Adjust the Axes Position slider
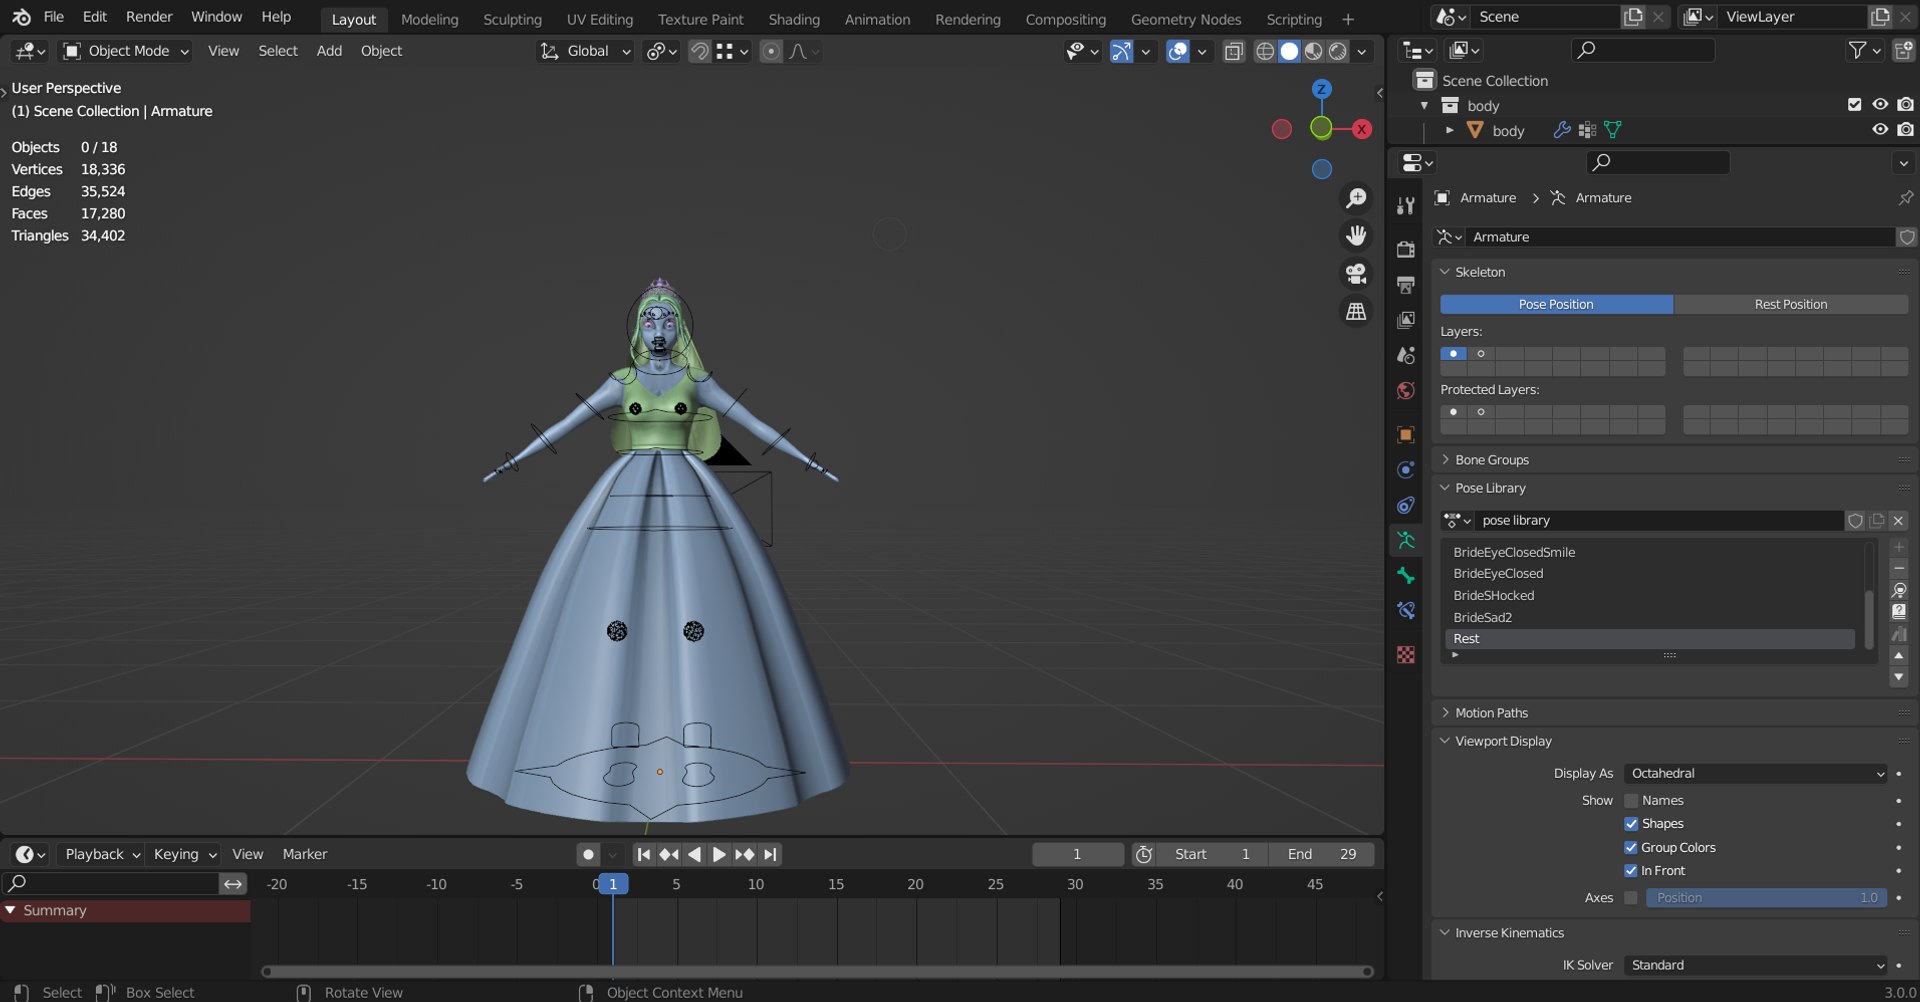 click(1766, 898)
